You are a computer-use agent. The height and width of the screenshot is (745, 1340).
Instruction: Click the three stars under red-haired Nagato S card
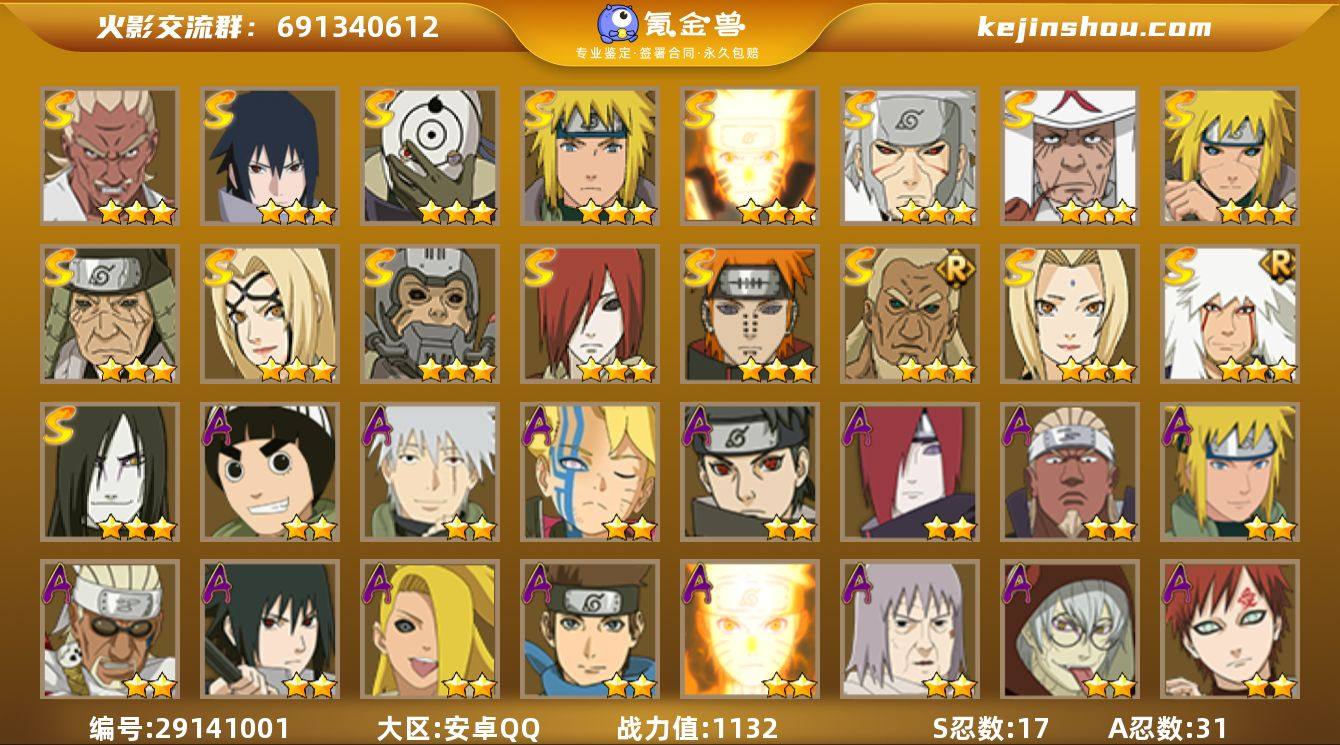point(616,370)
